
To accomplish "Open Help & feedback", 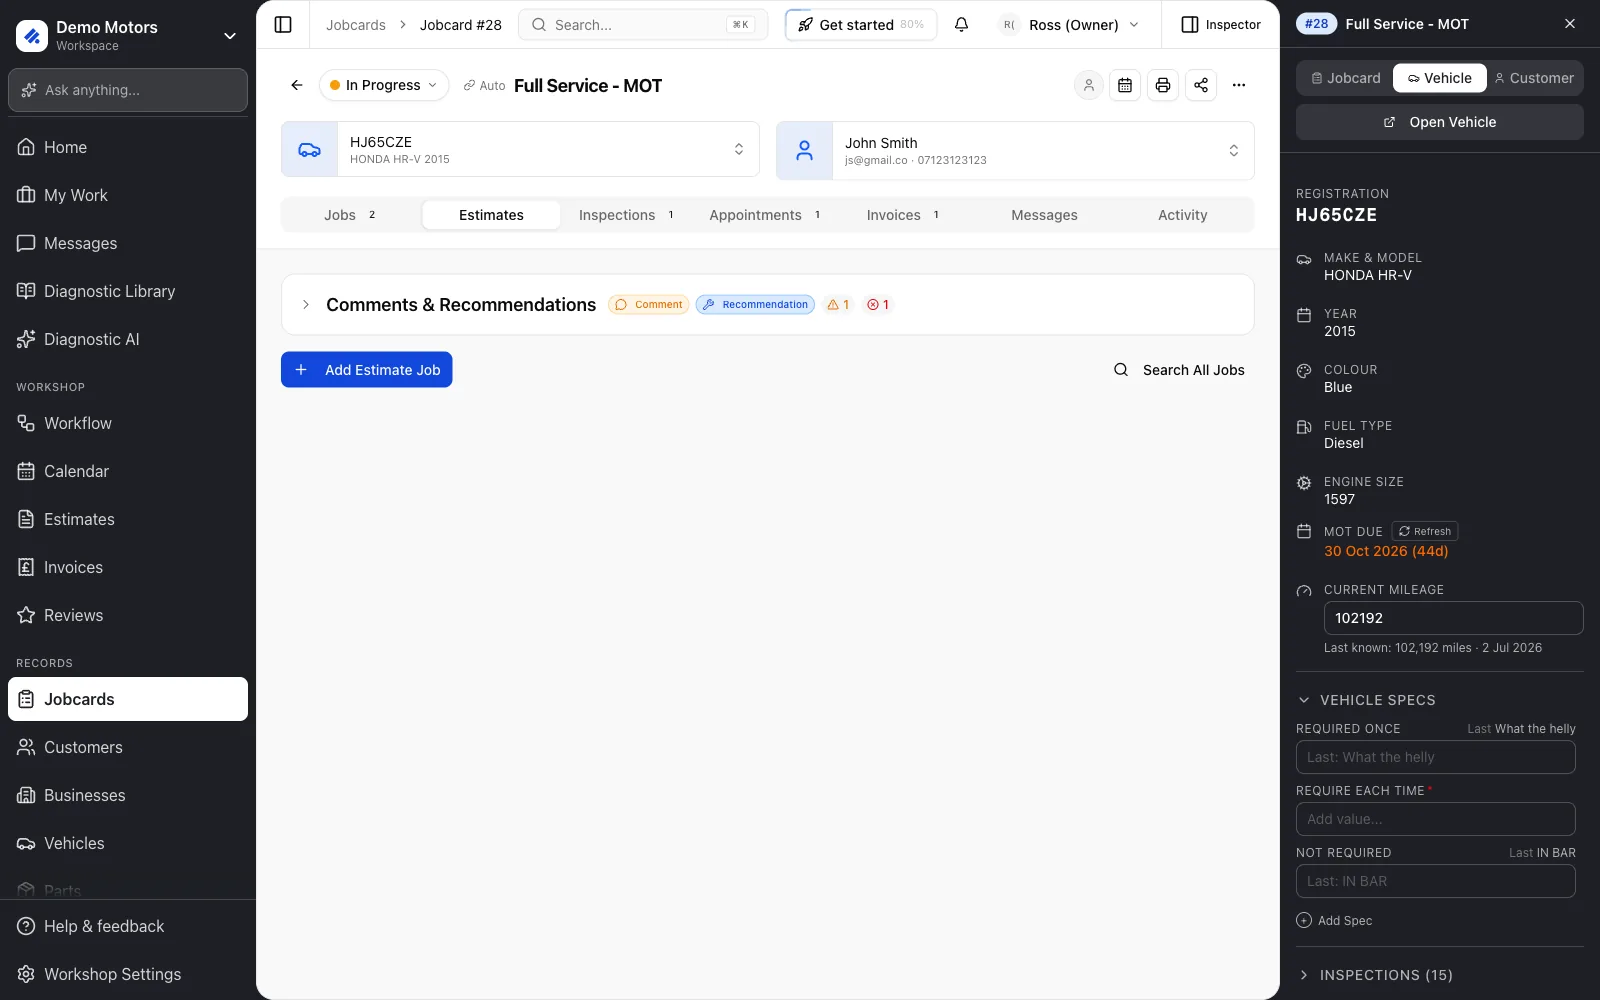I will coord(128,926).
